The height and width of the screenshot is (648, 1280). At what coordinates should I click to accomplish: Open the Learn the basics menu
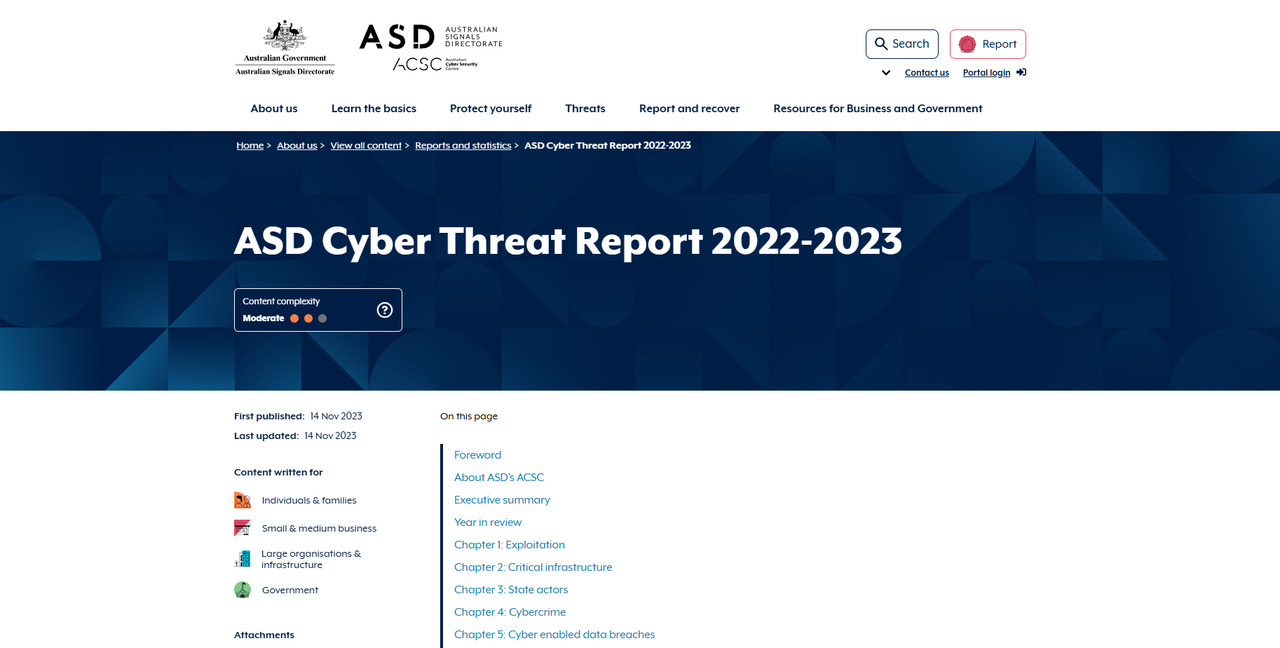pos(374,108)
